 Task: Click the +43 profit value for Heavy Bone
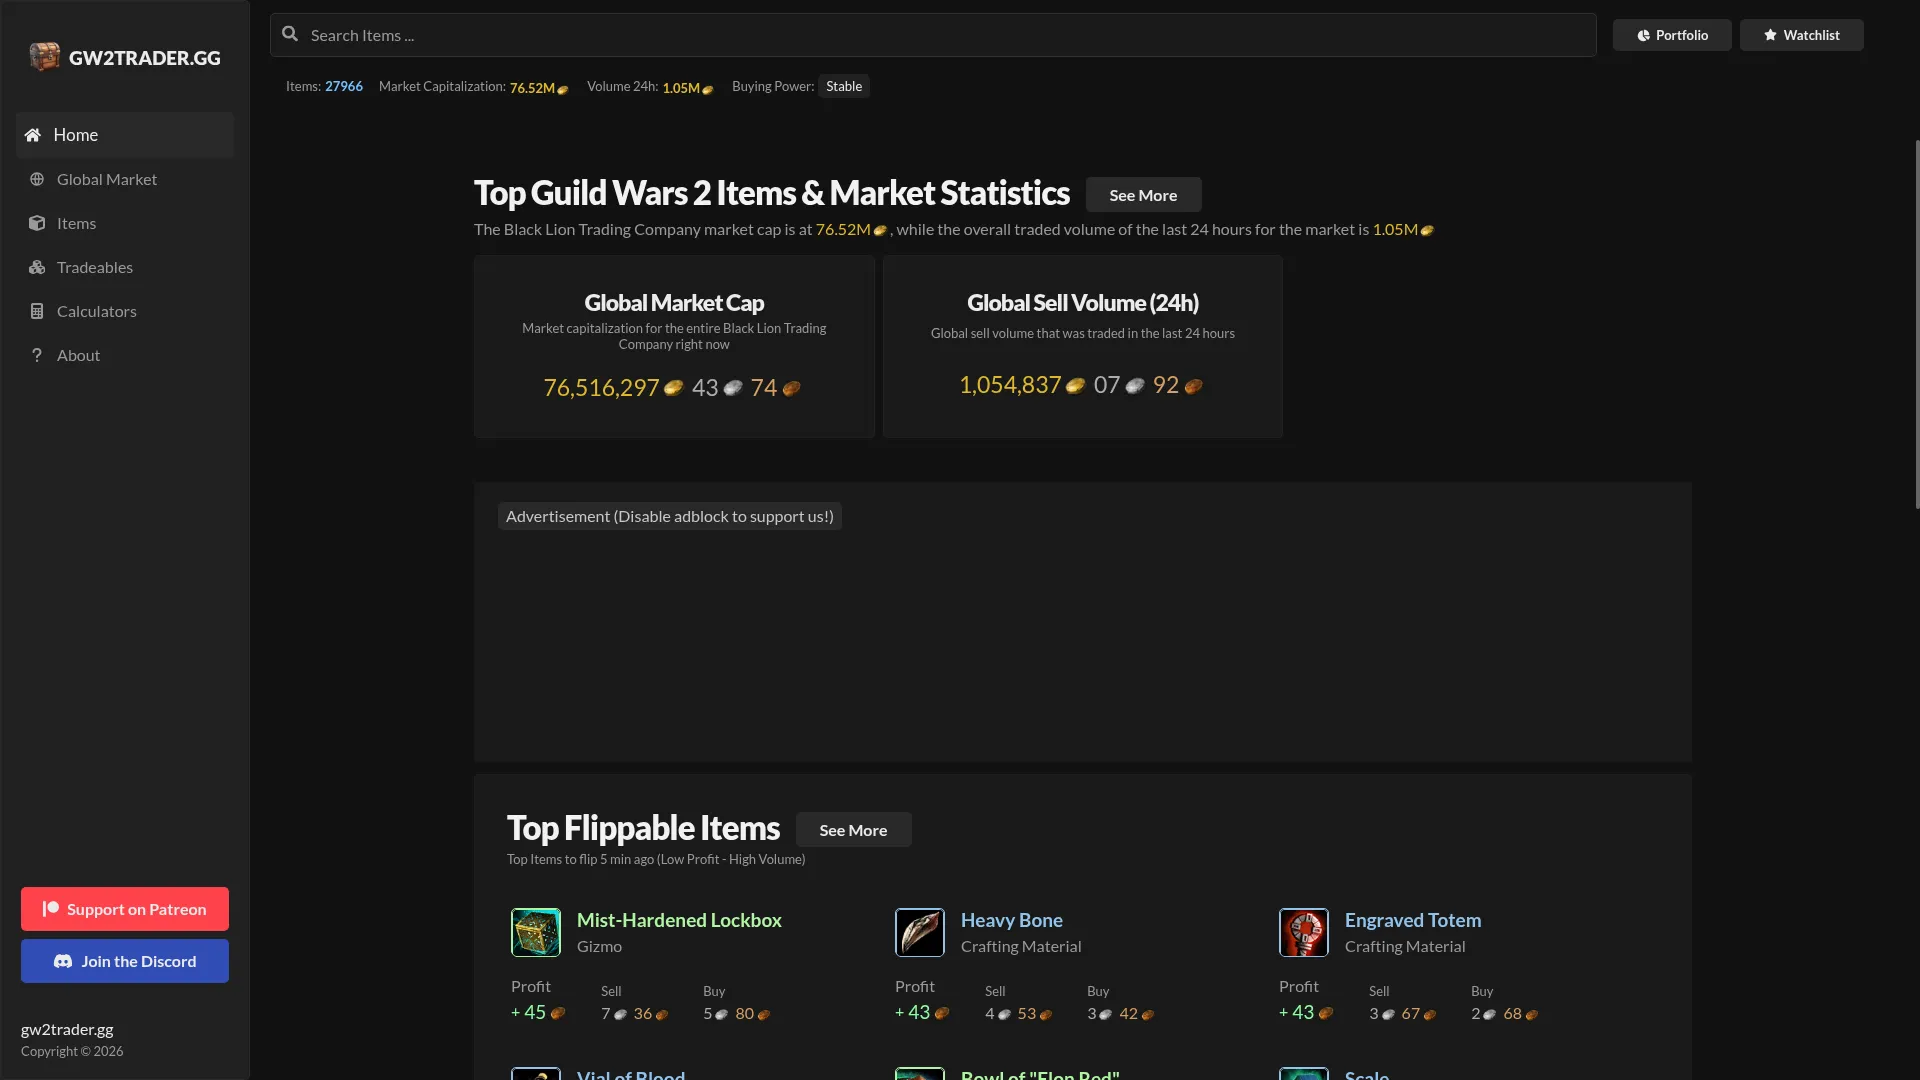[x=913, y=1013]
